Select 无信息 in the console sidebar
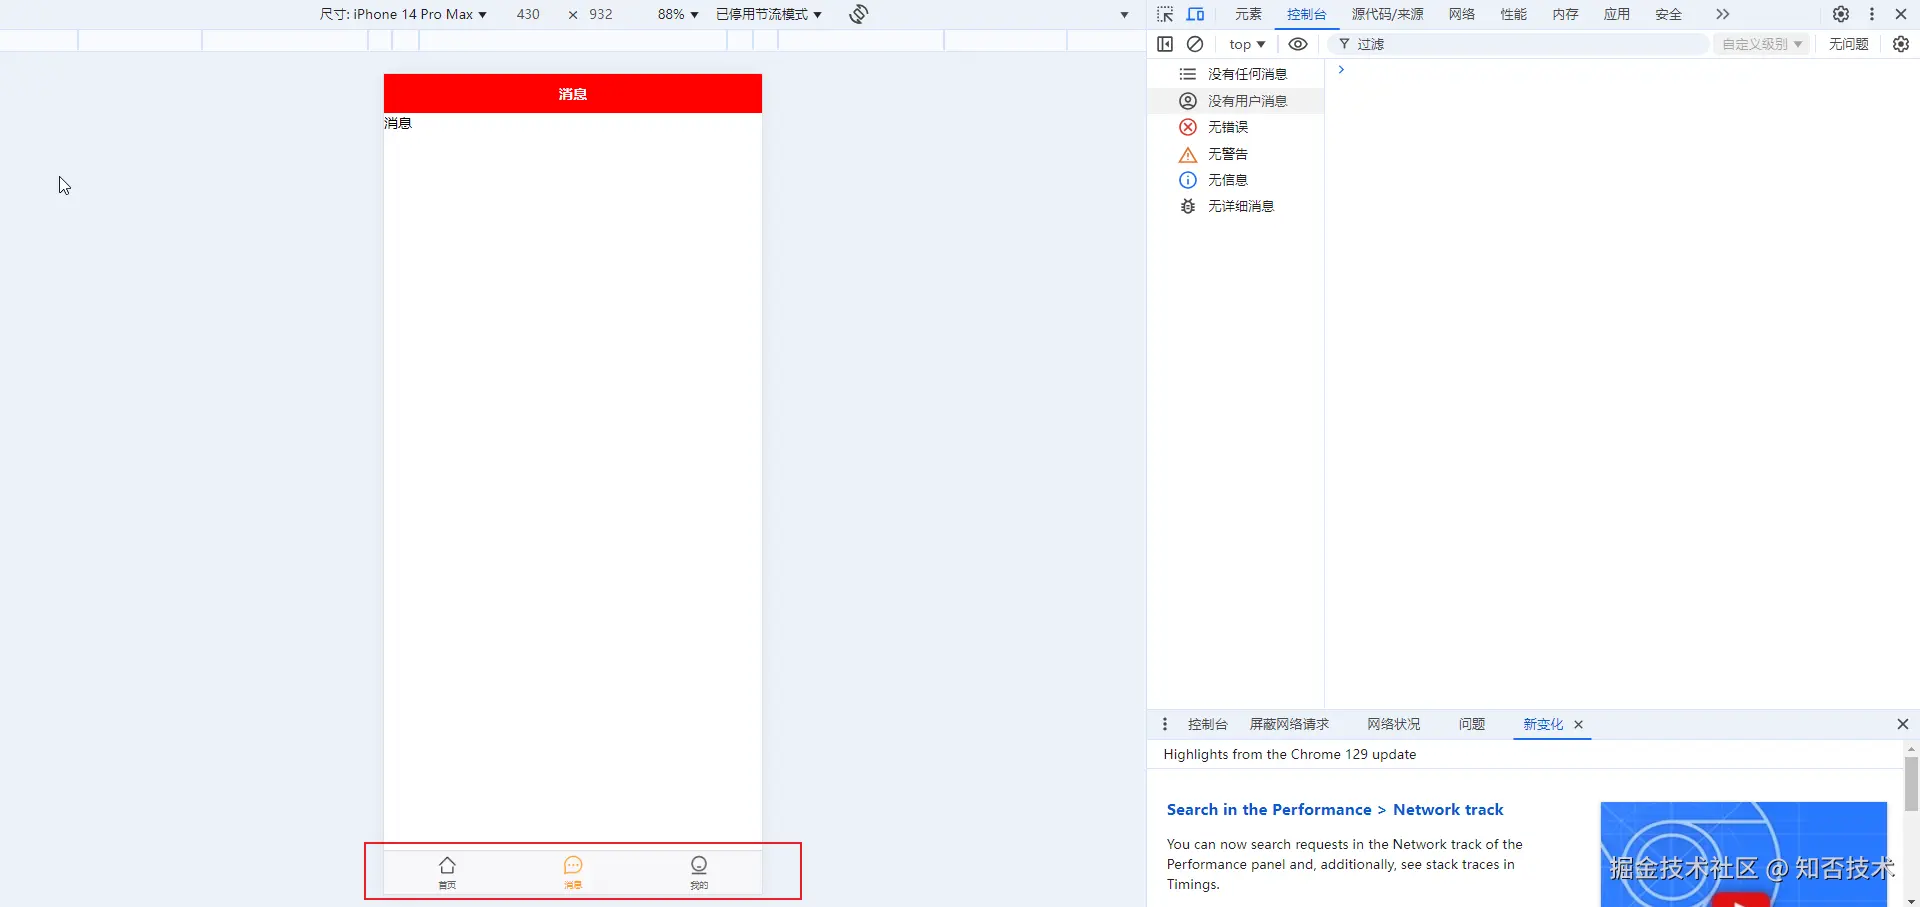 point(1237,180)
